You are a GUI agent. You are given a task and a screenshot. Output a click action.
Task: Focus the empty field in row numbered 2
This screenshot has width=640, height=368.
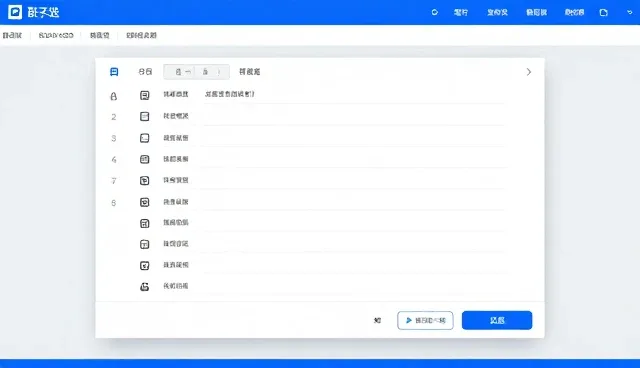pyautogui.click(x=354, y=116)
